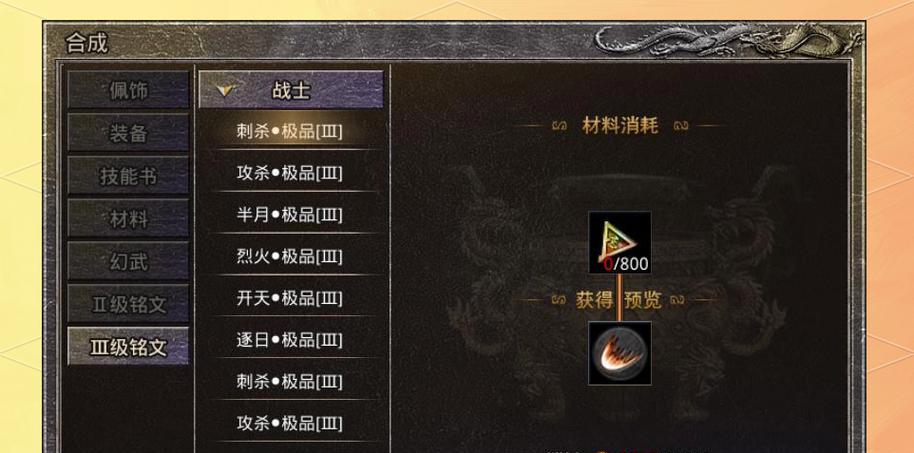Click the material icon showing 0/800
The image size is (914, 453).
coord(620,243)
